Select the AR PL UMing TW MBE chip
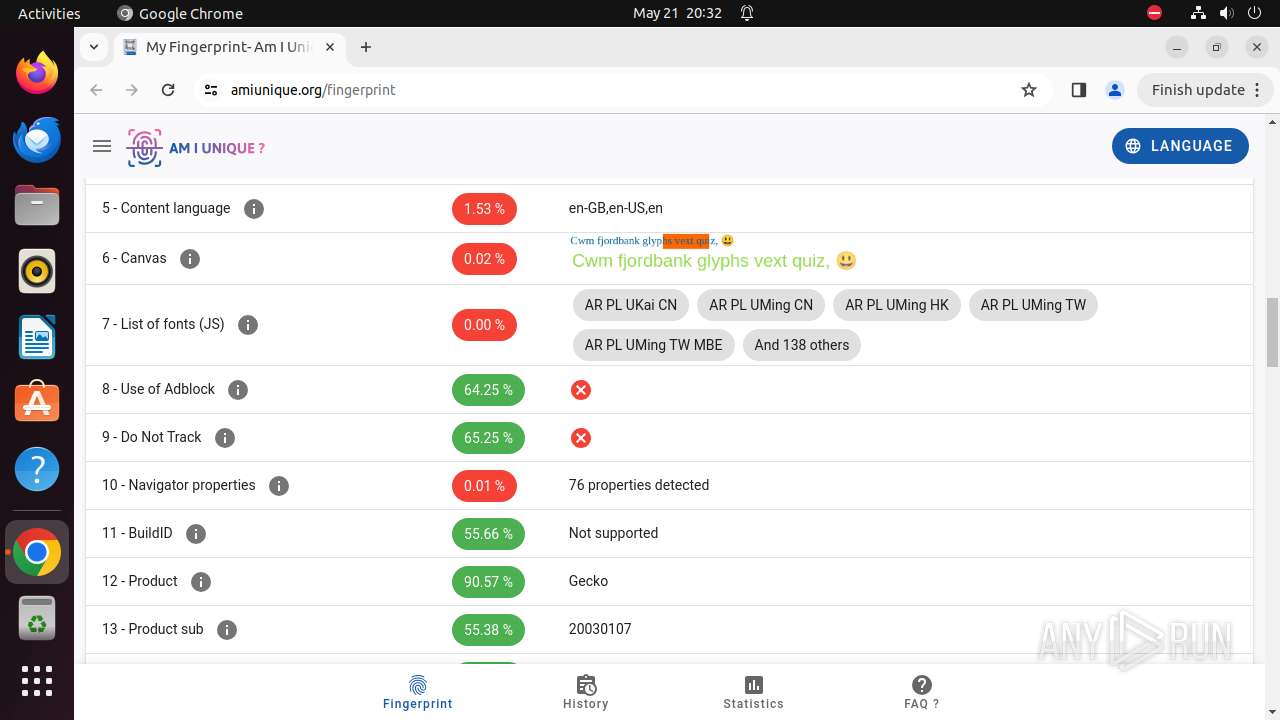1280x720 pixels. click(x=654, y=345)
